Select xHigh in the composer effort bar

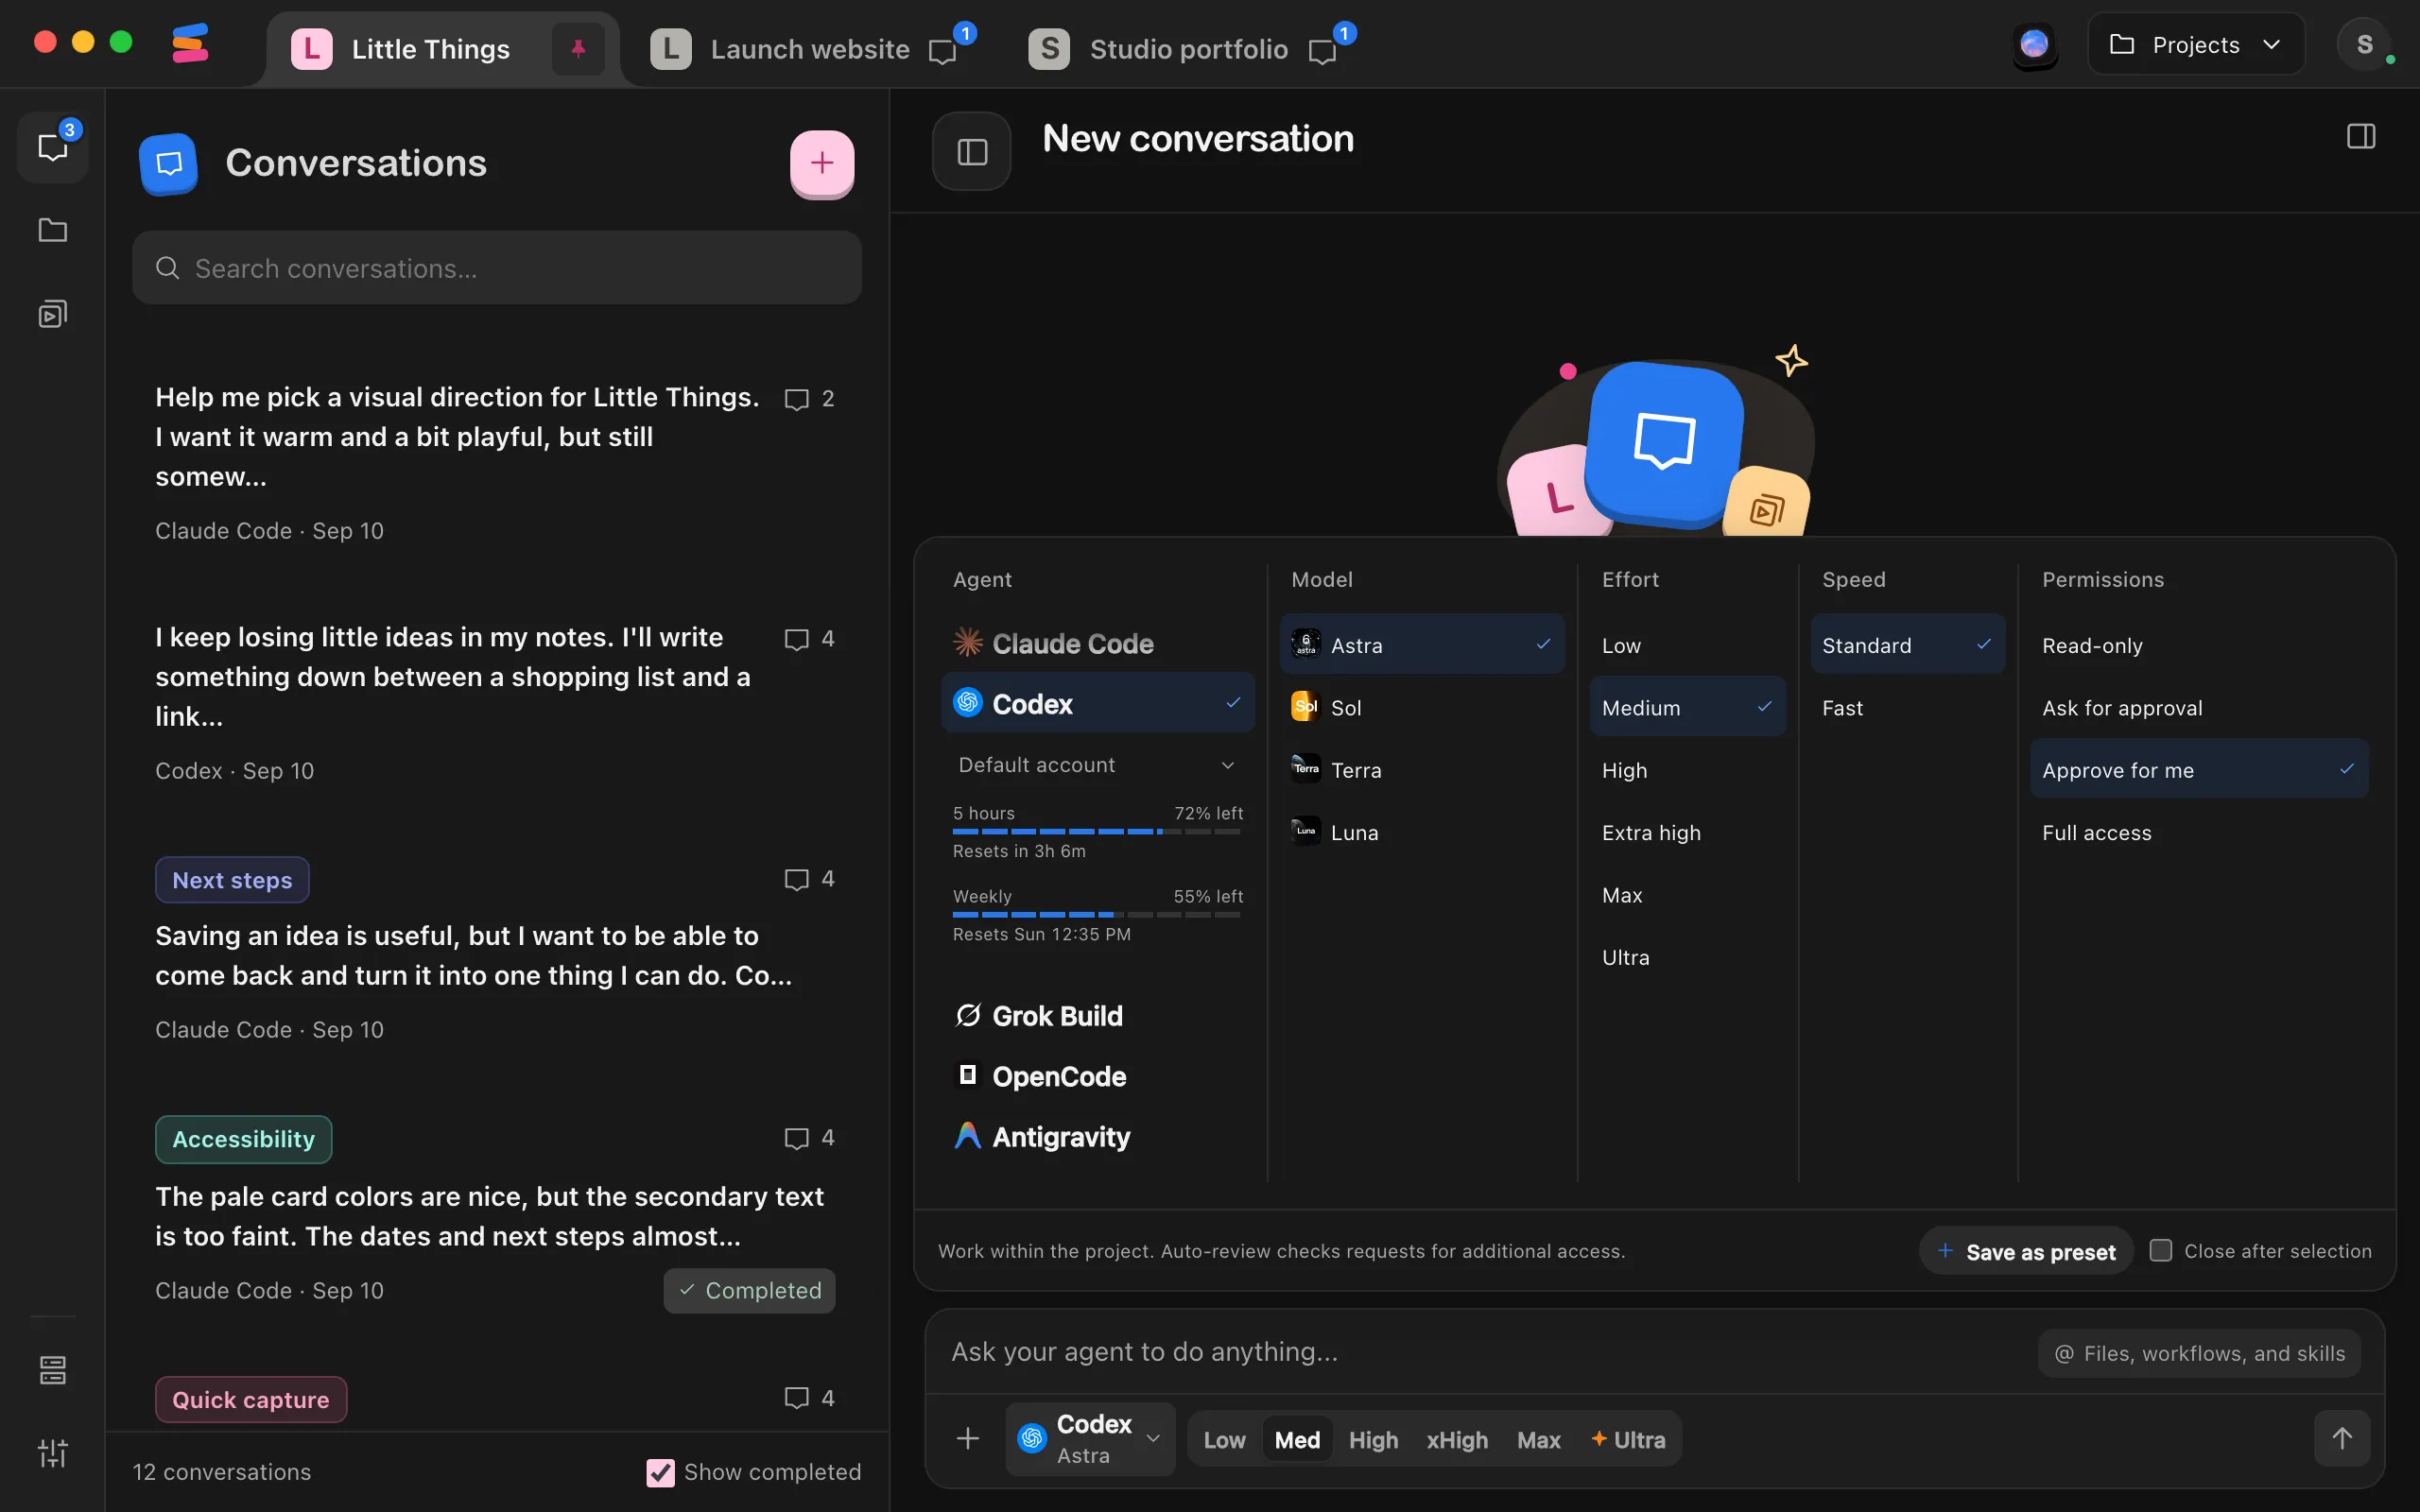tap(1457, 1440)
